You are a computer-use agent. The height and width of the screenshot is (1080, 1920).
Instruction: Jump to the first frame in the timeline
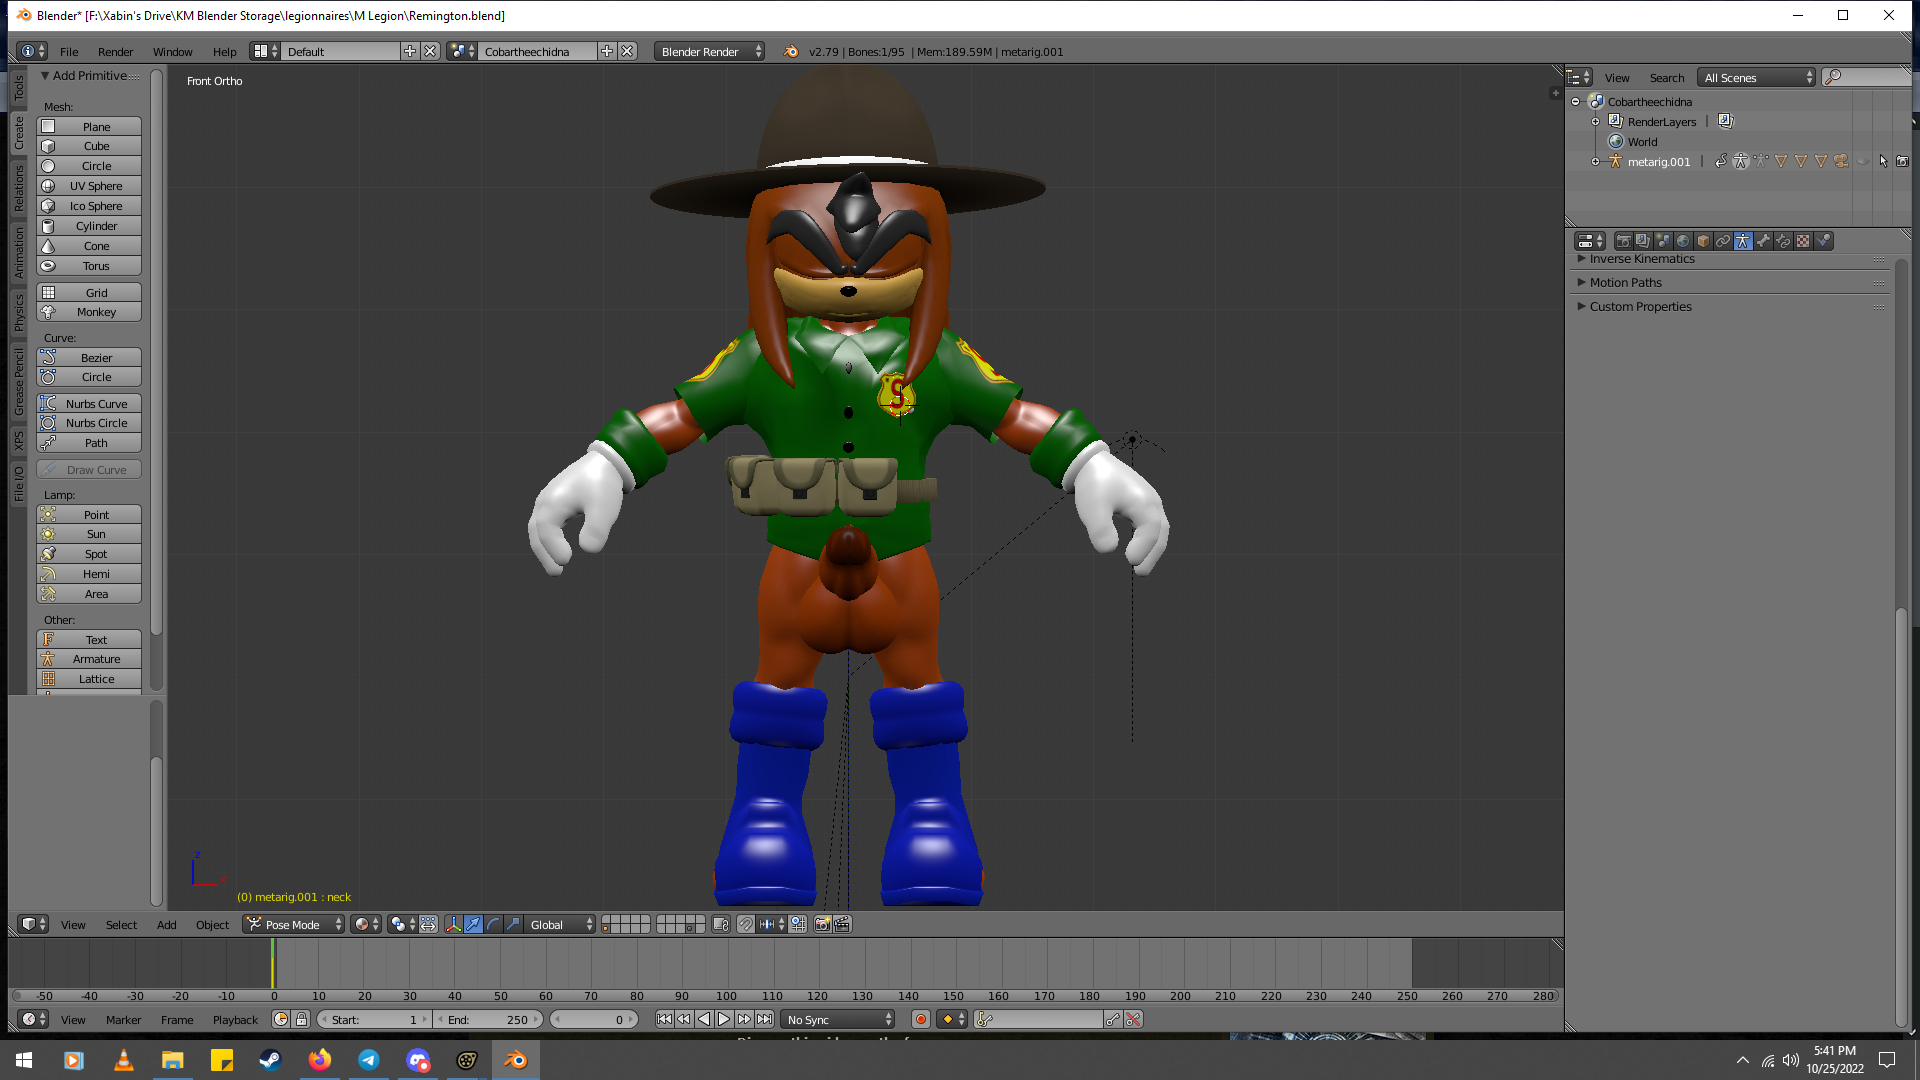click(664, 1019)
